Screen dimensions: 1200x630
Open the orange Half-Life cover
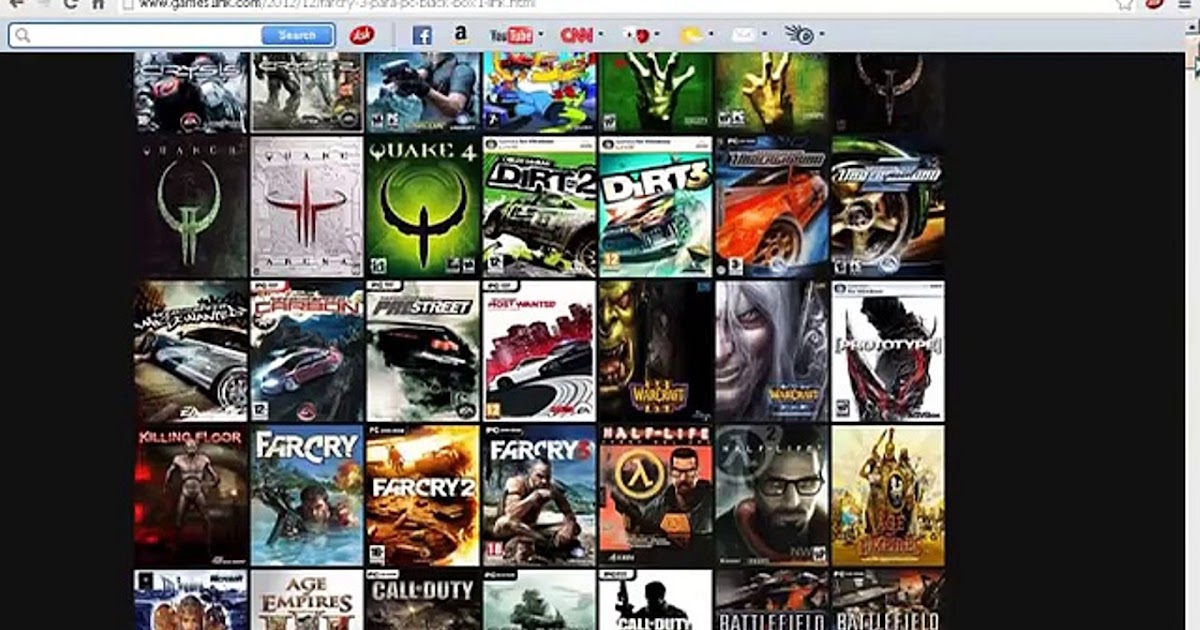click(656, 496)
